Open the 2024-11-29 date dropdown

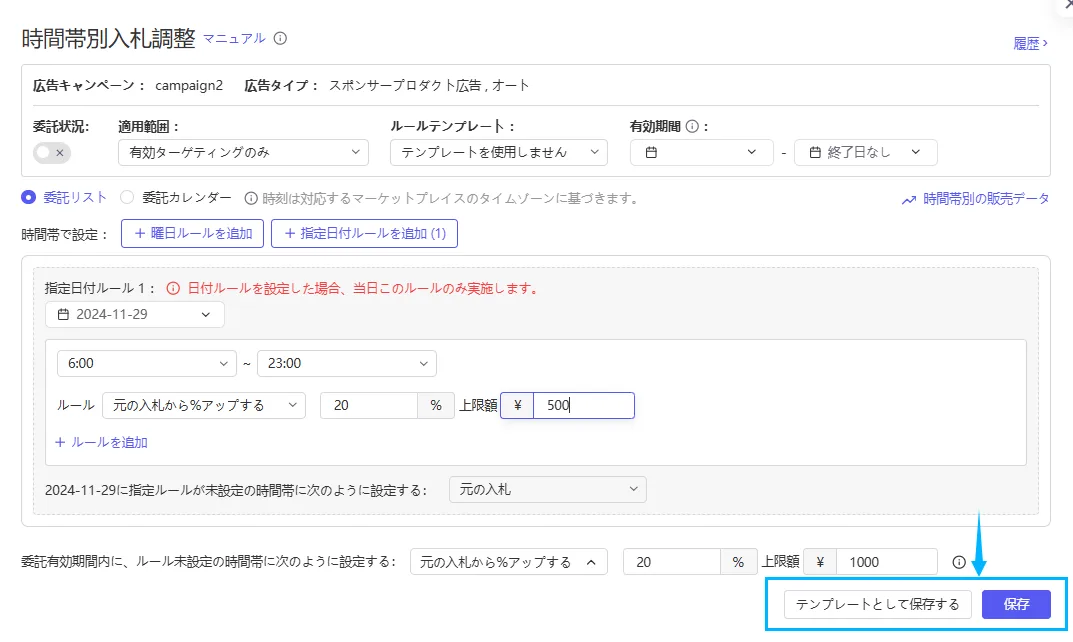(x=135, y=315)
